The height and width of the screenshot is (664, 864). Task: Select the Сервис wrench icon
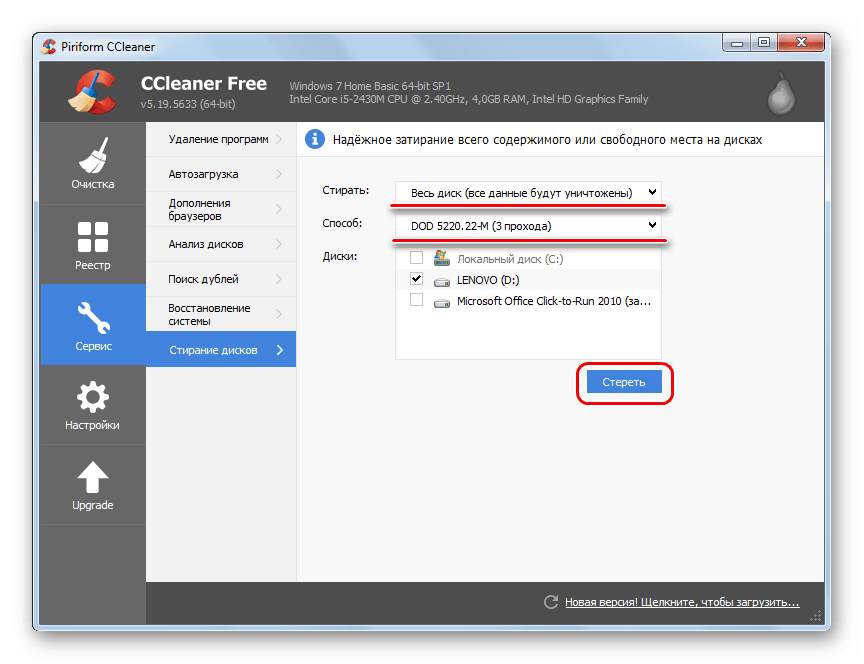coord(92,317)
